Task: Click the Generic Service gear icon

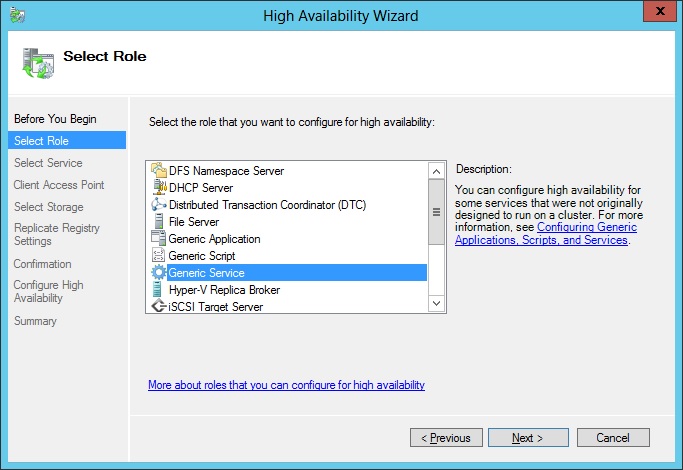Action: 159,272
